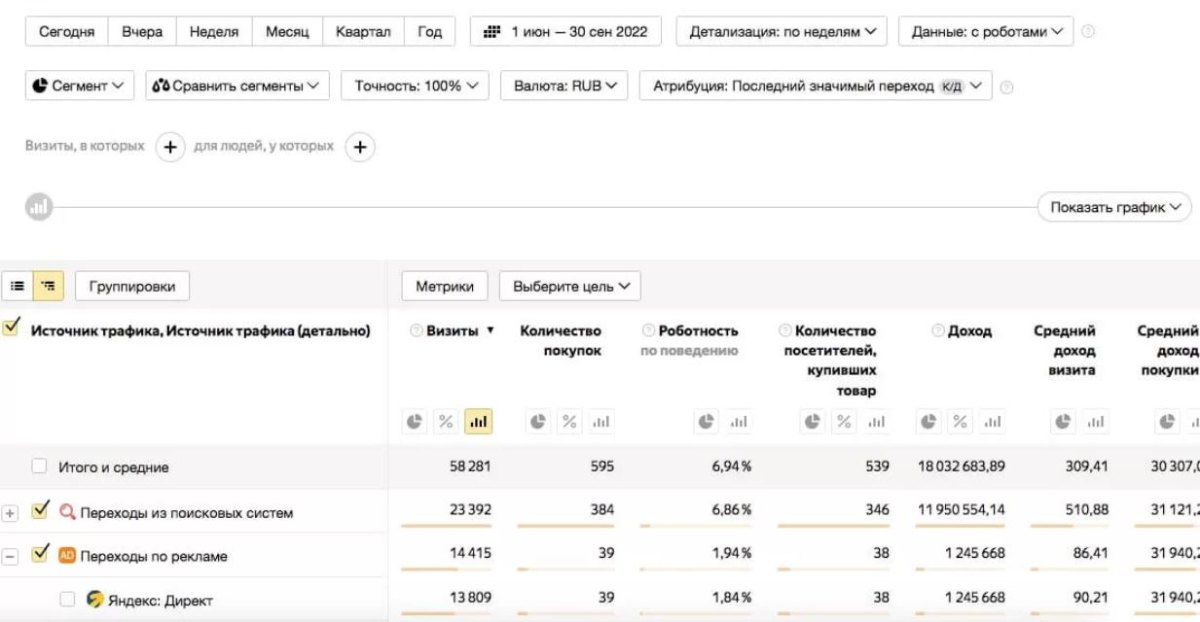
Task: Click total income value 18 032 683,89
Action: [x=961, y=467]
